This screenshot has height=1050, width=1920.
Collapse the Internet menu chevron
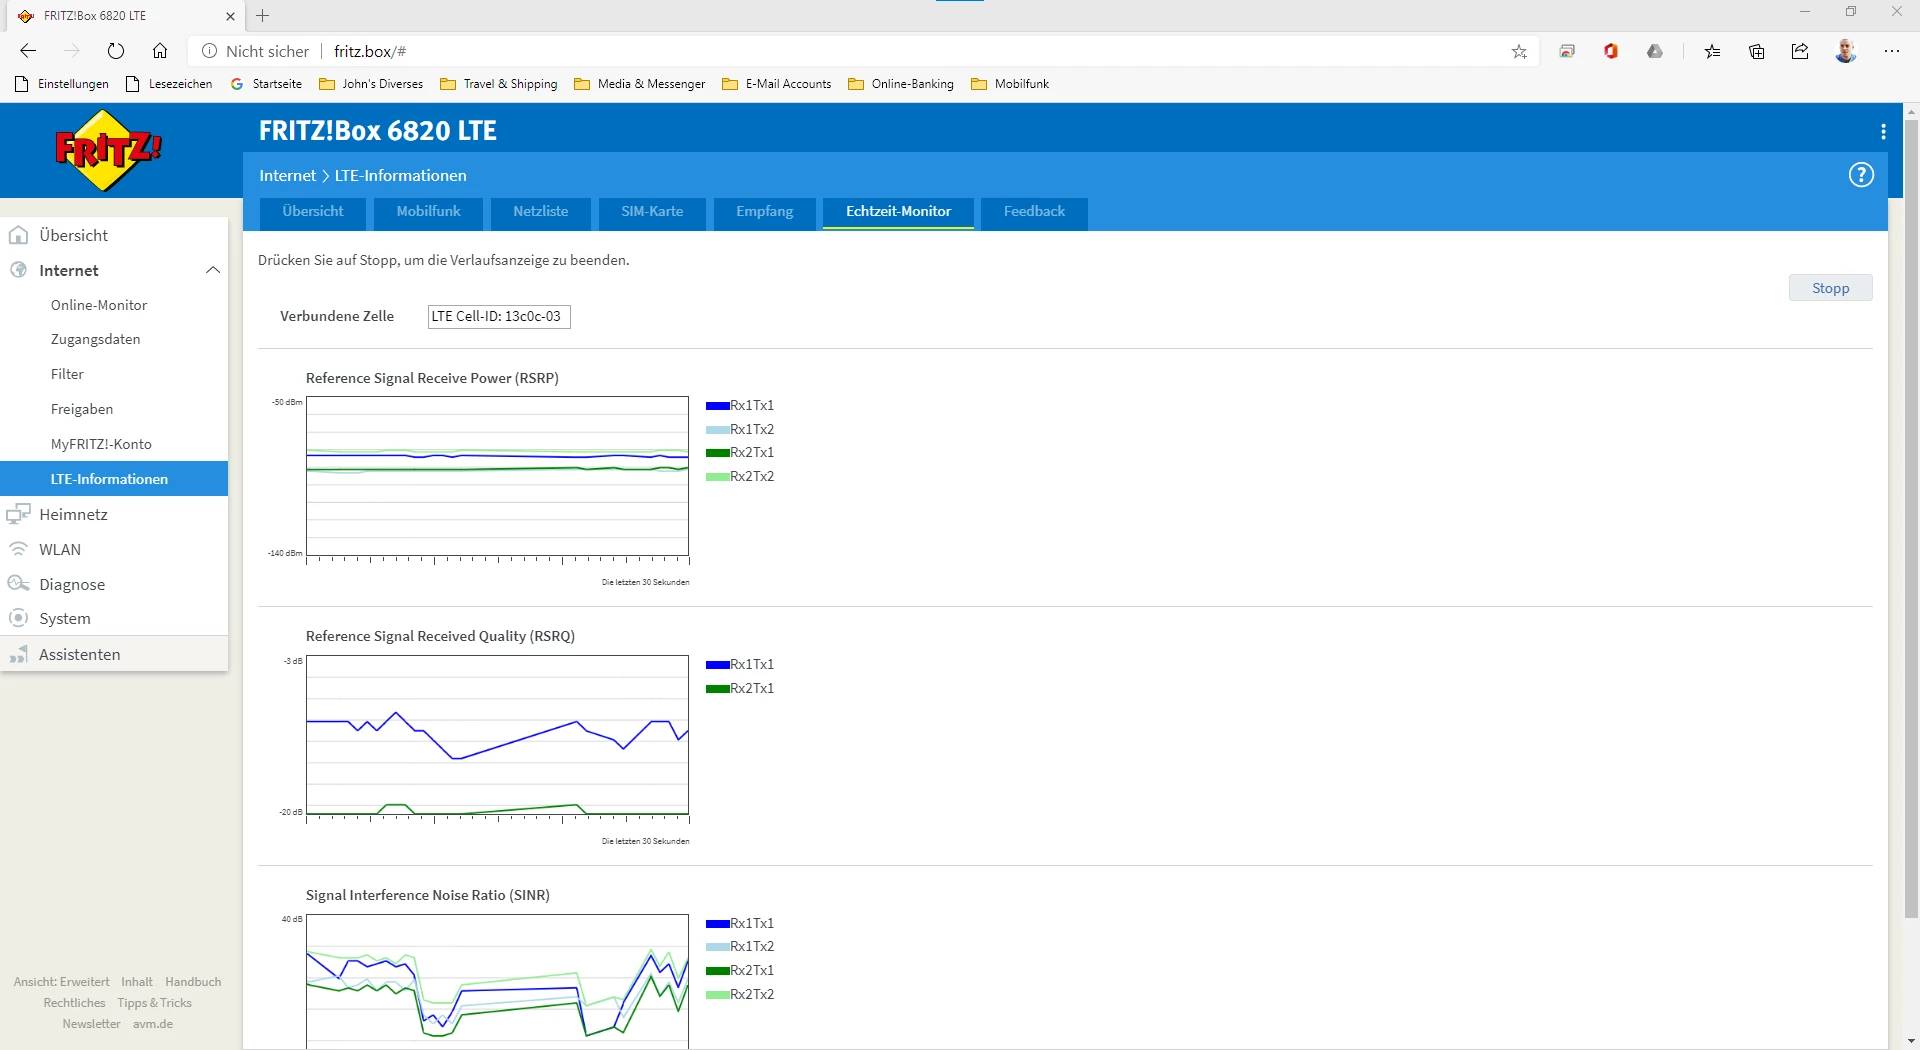(x=212, y=270)
